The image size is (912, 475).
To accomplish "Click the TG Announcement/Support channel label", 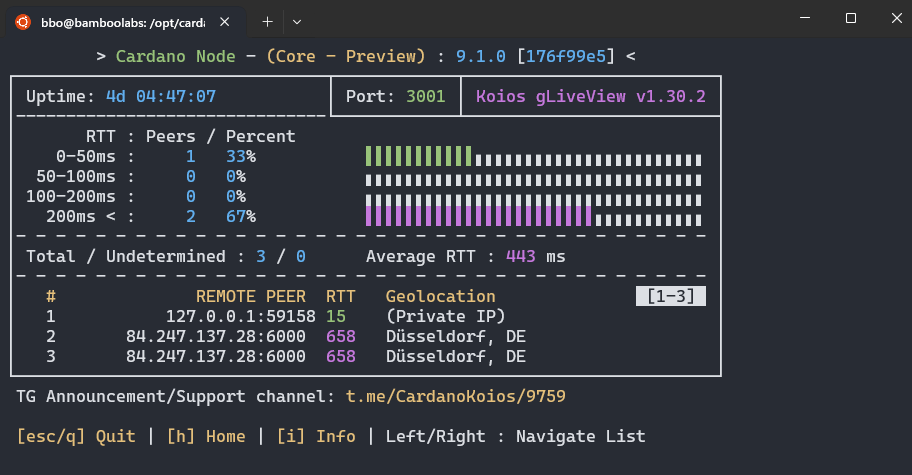I will coord(175,397).
